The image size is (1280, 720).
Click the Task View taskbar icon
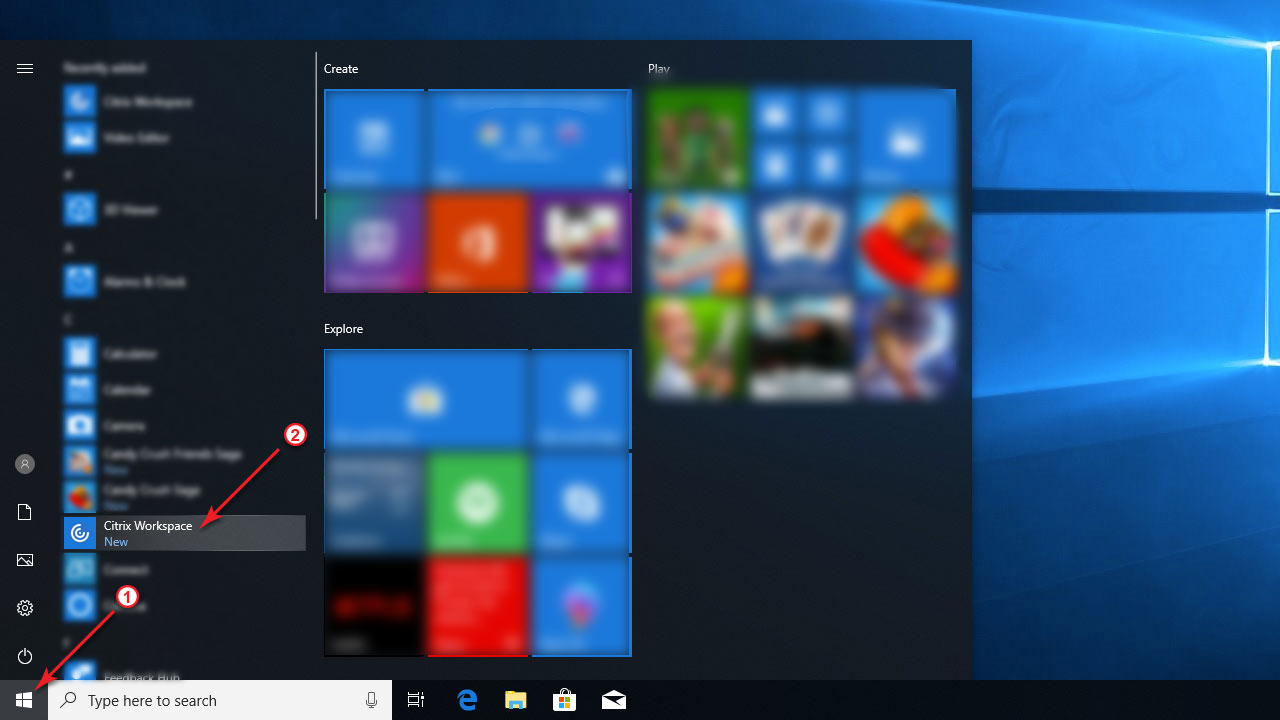coord(415,700)
